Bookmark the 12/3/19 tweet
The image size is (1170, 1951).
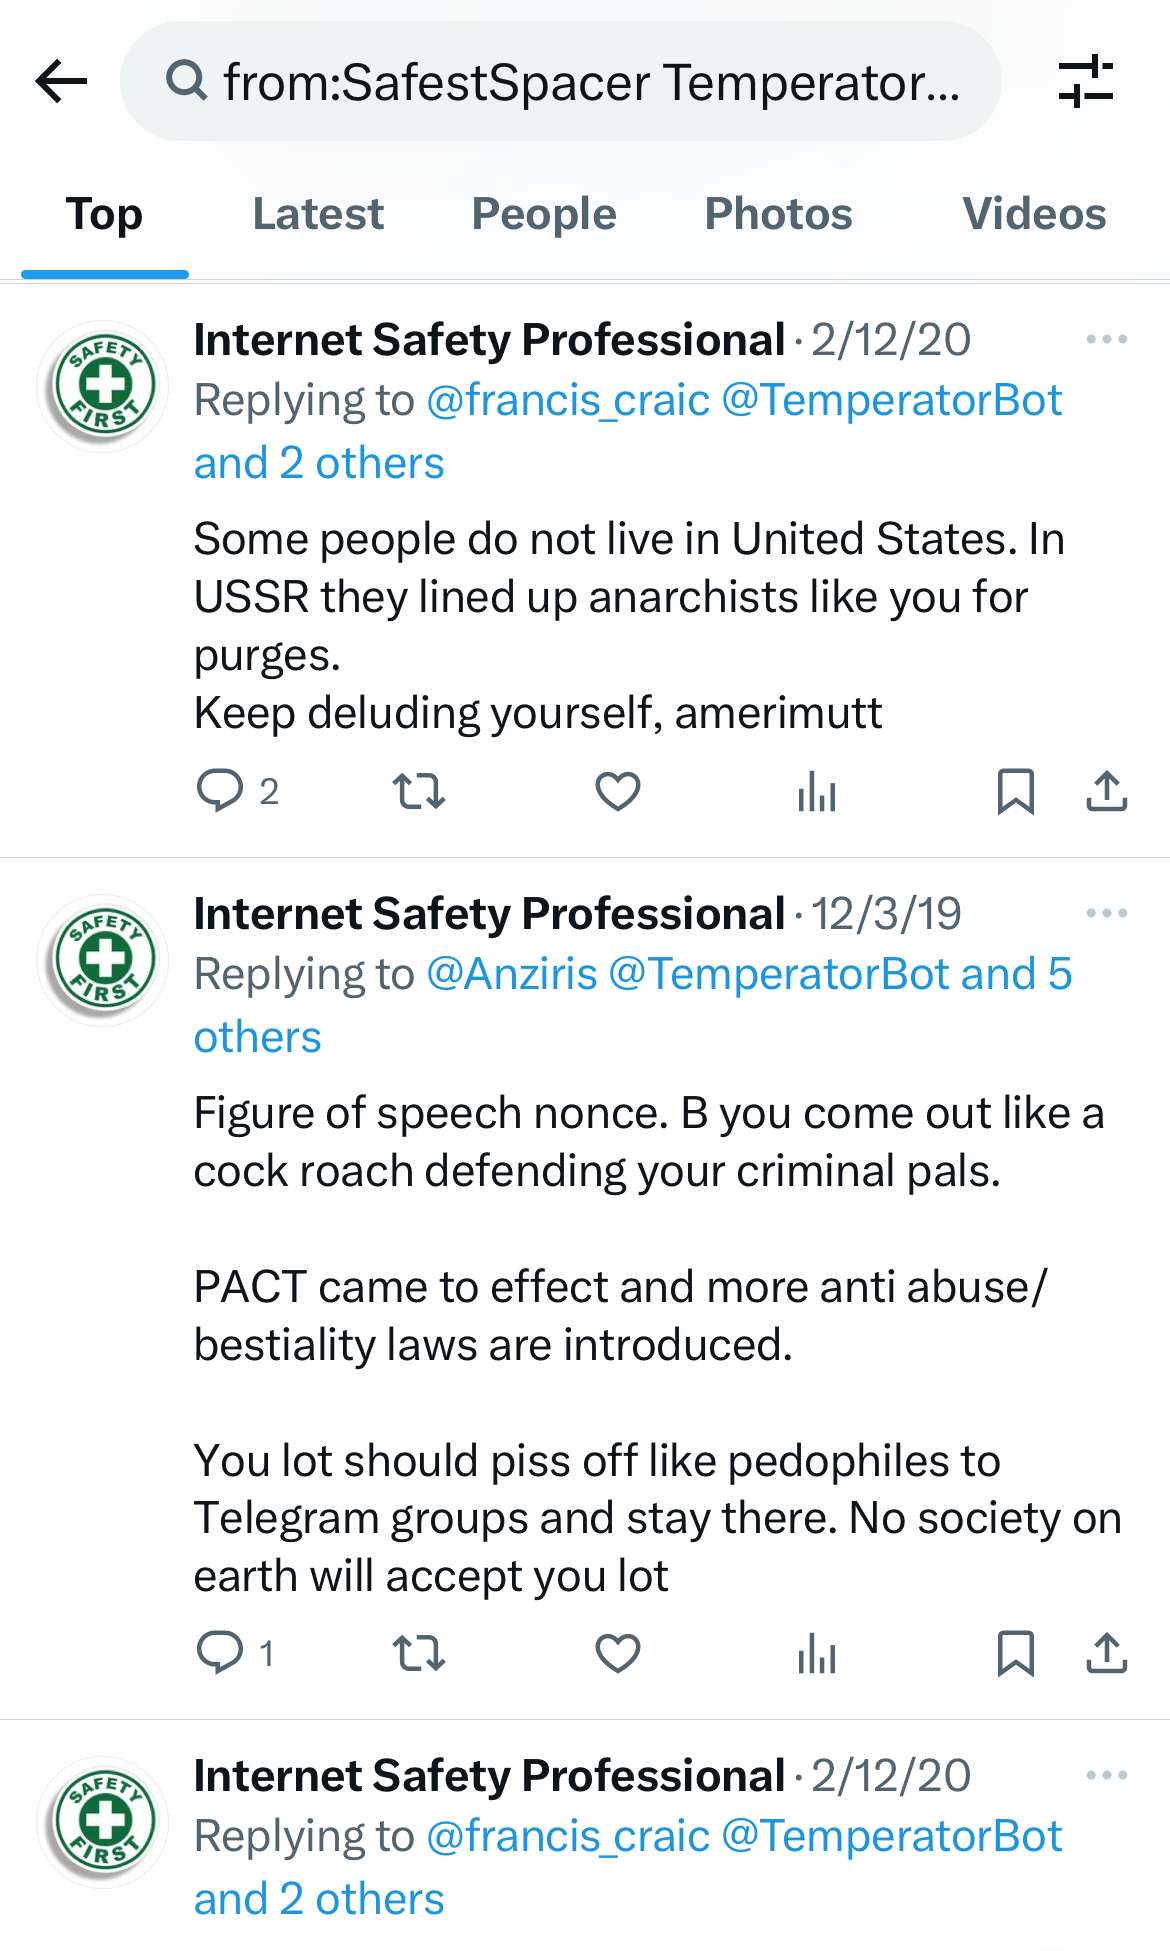pyautogui.click(x=1015, y=1653)
